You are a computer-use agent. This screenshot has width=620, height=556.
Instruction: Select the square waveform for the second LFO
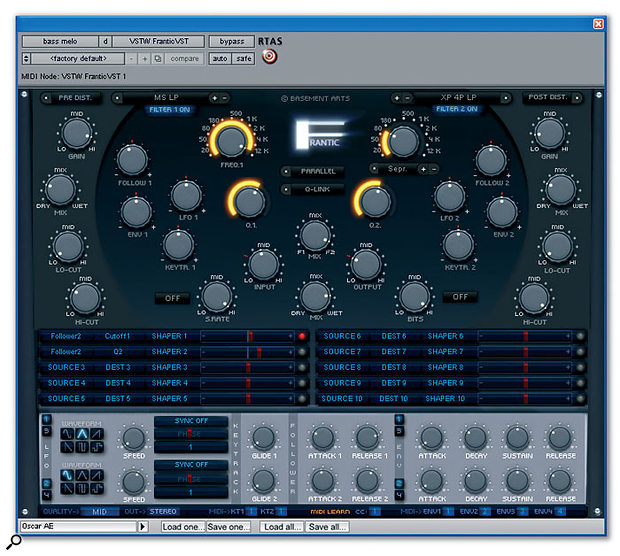[x=82, y=489]
